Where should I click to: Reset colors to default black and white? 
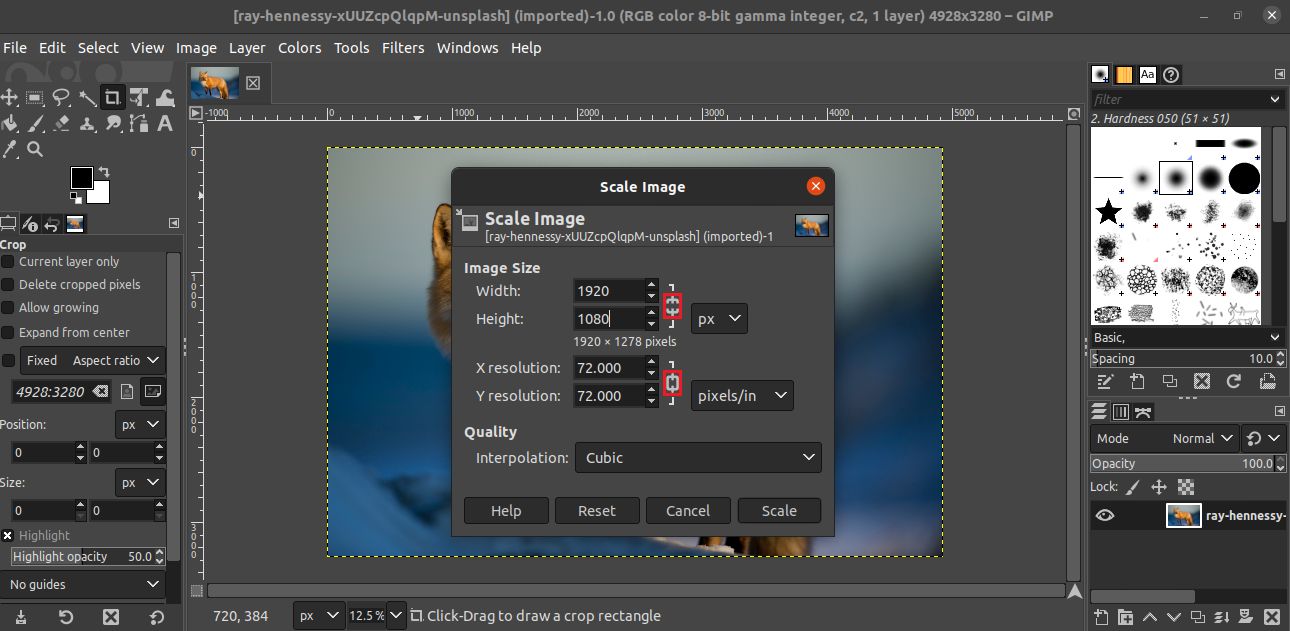[76, 197]
